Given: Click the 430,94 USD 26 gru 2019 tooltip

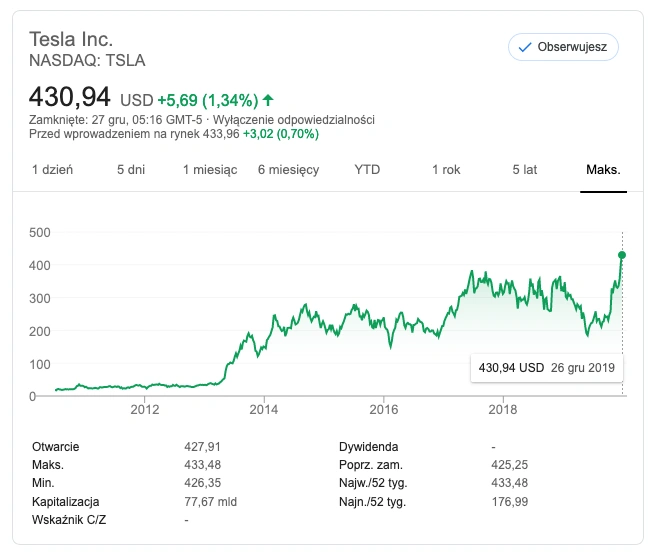Looking at the screenshot, I should (x=547, y=368).
